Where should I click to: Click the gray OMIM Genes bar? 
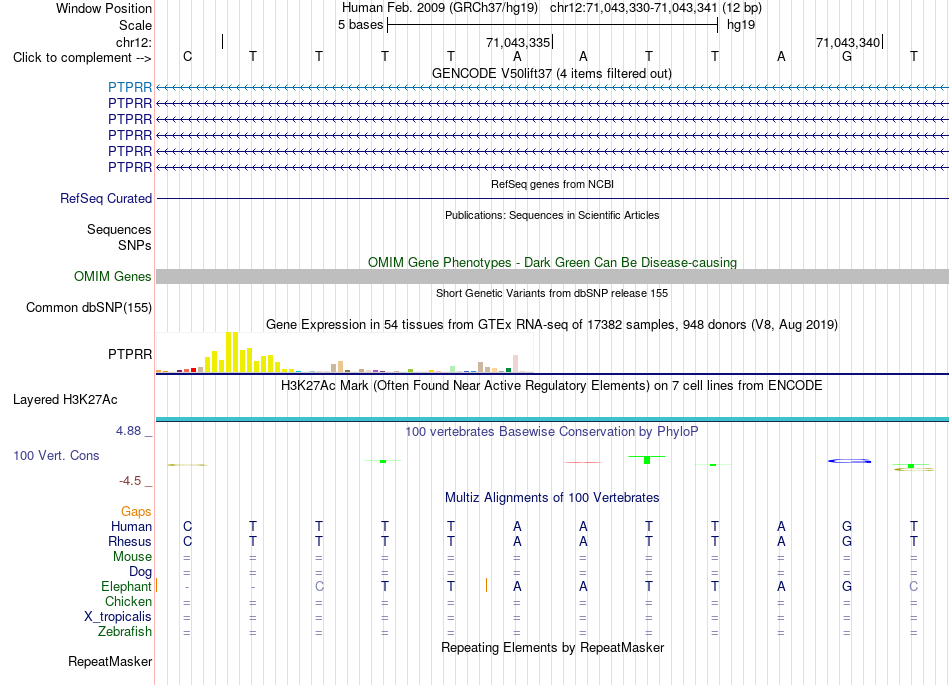pos(553,277)
